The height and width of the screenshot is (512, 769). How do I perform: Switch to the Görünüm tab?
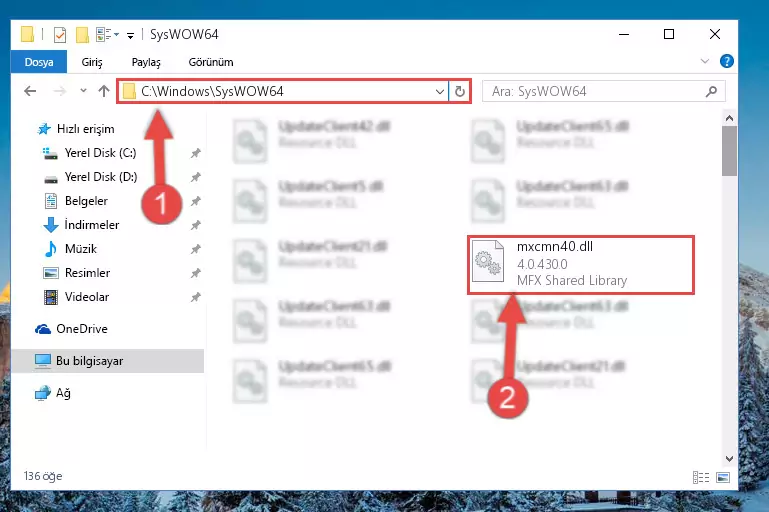click(211, 62)
